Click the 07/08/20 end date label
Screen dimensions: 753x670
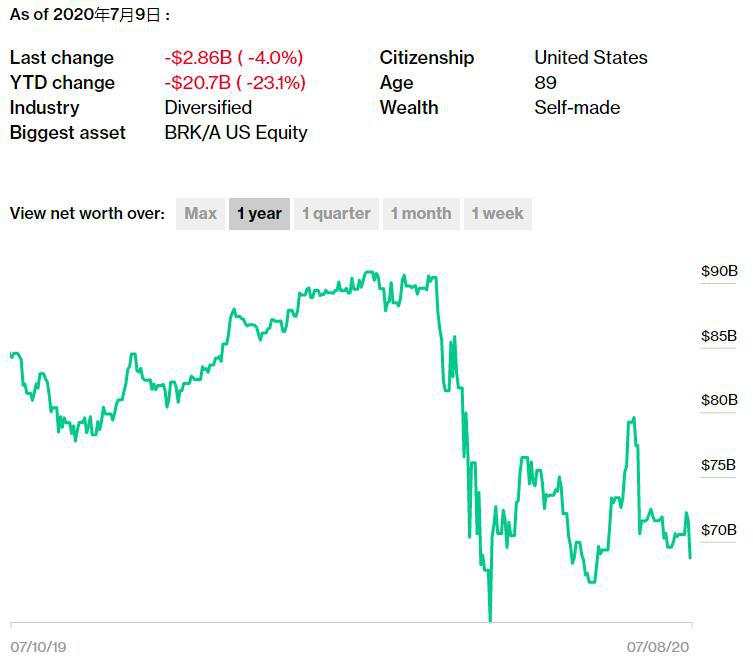point(658,647)
